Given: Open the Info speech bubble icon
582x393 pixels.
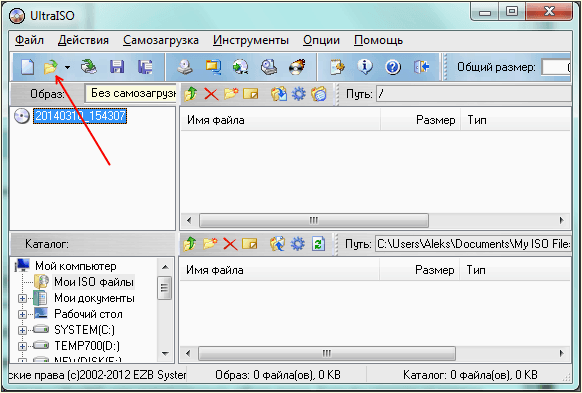Looking at the screenshot, I should tap(365, 67).
